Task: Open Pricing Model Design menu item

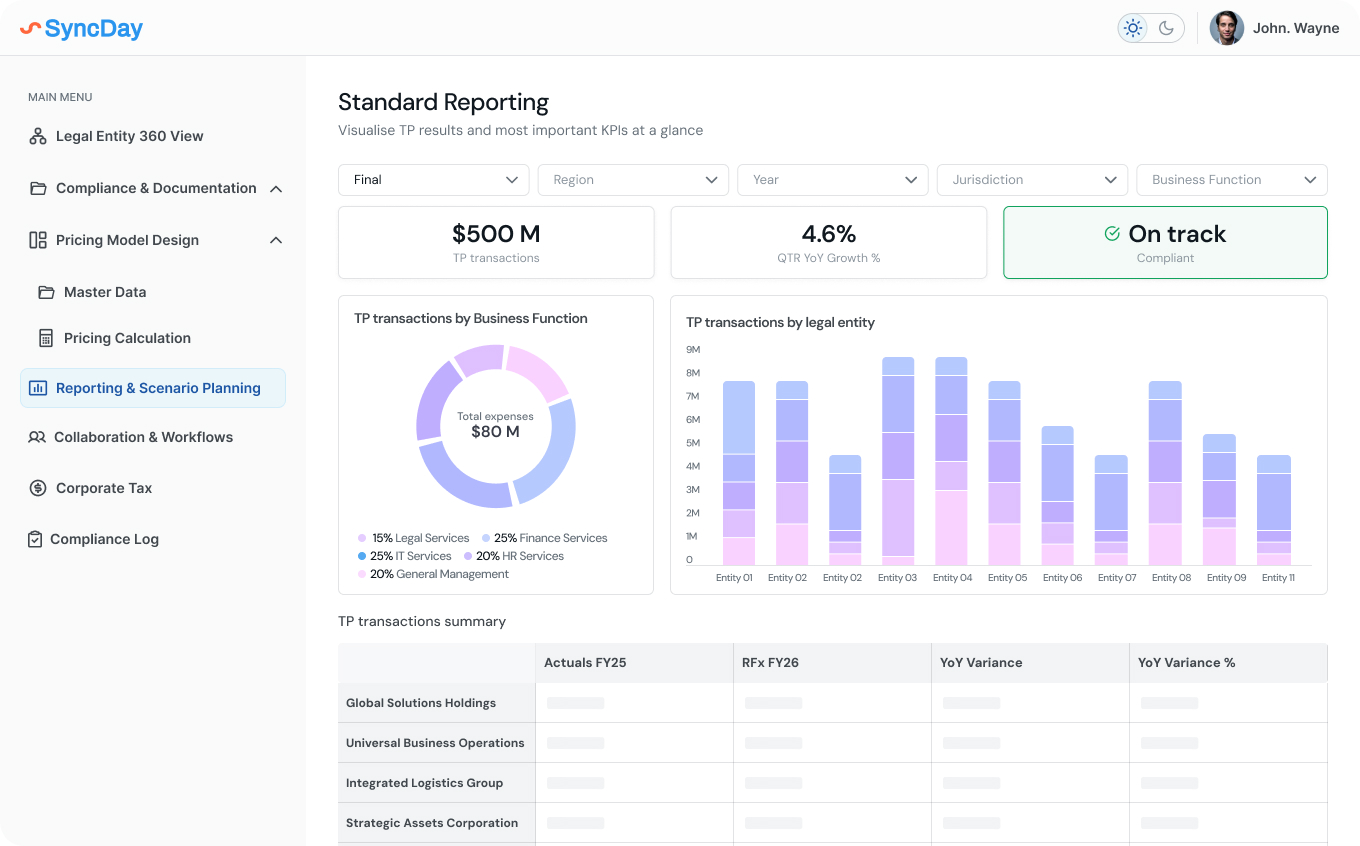Action: click(x=127, y=240)
